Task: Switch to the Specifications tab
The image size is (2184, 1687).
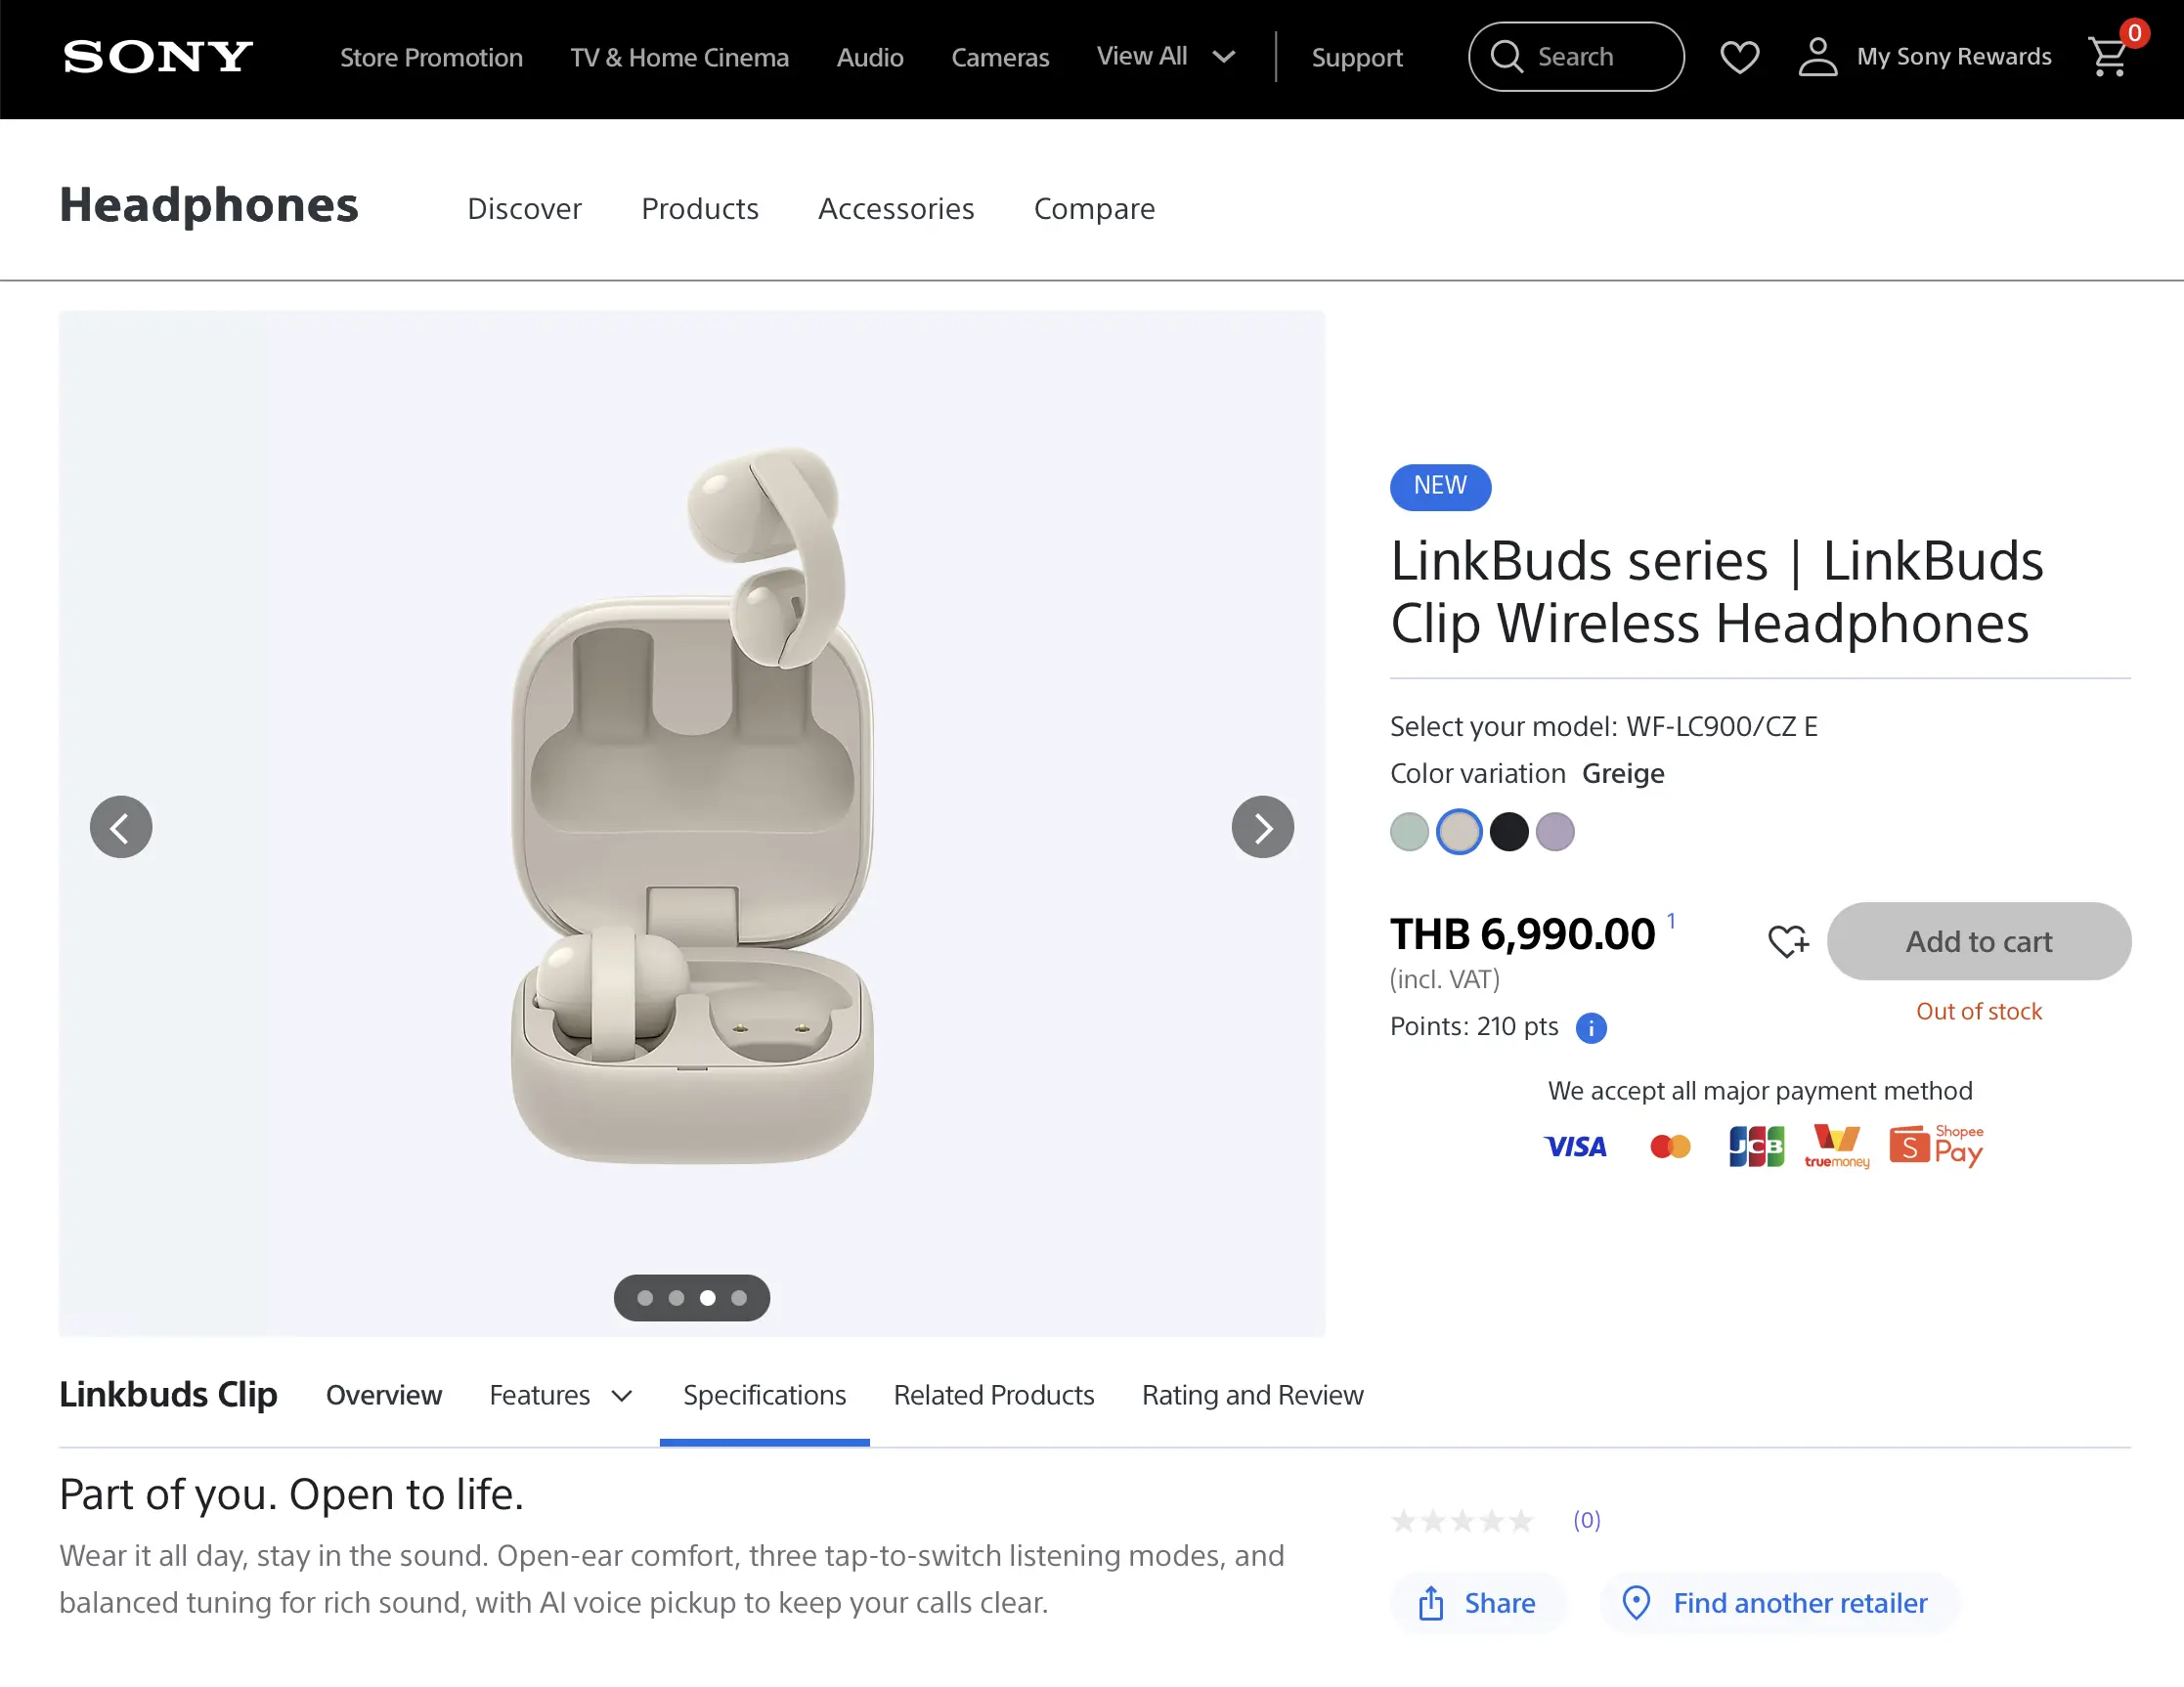Action: point(764,1395)
